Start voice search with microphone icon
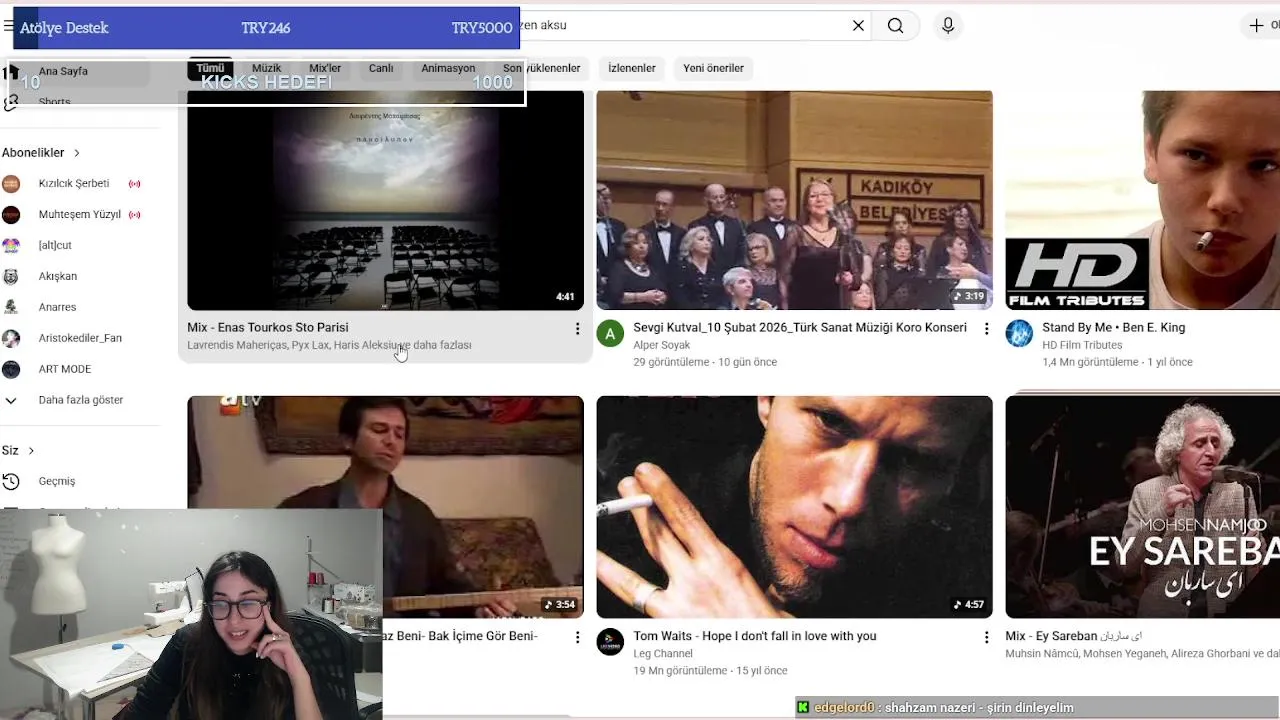This screenshot has width=1280, height=720. click(948, 26)
